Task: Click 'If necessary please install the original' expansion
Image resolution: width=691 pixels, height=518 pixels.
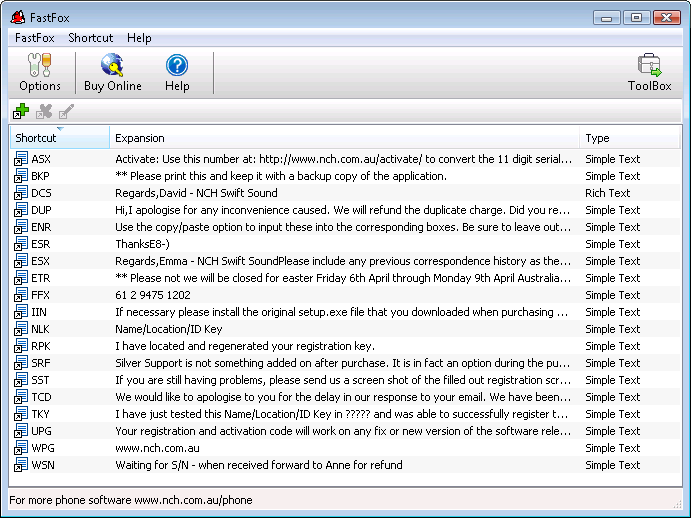Action: 342,312
